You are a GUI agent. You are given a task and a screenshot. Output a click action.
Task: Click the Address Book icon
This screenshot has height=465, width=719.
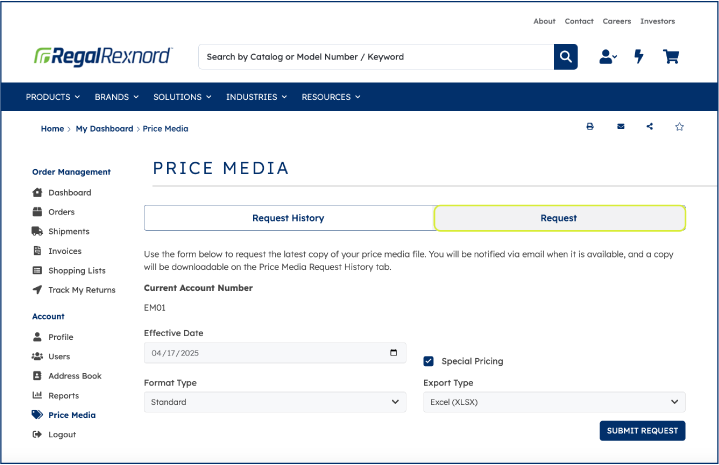(x=37, y=376)
